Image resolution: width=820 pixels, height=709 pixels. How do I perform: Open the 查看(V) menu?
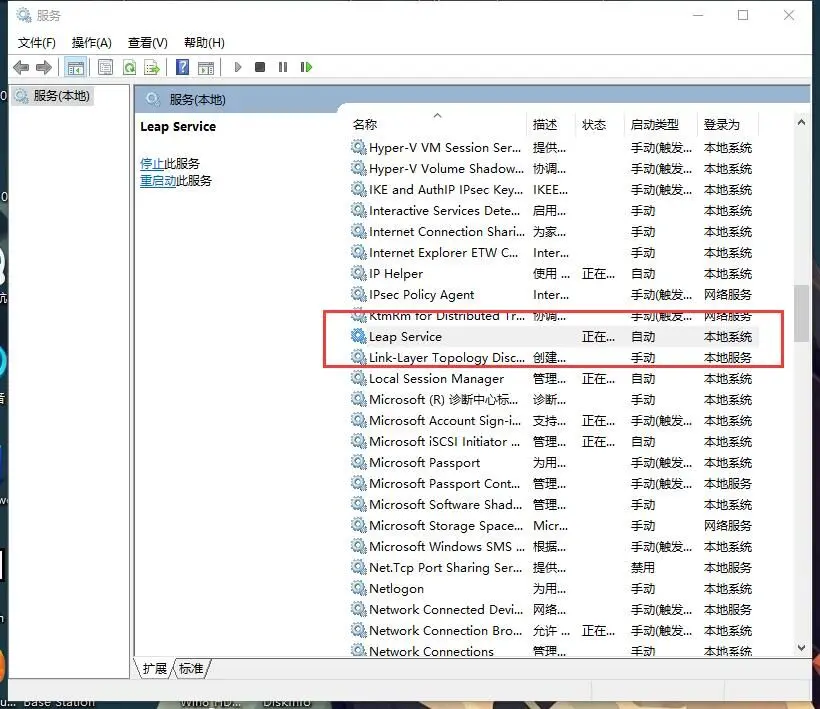point(147,42)
